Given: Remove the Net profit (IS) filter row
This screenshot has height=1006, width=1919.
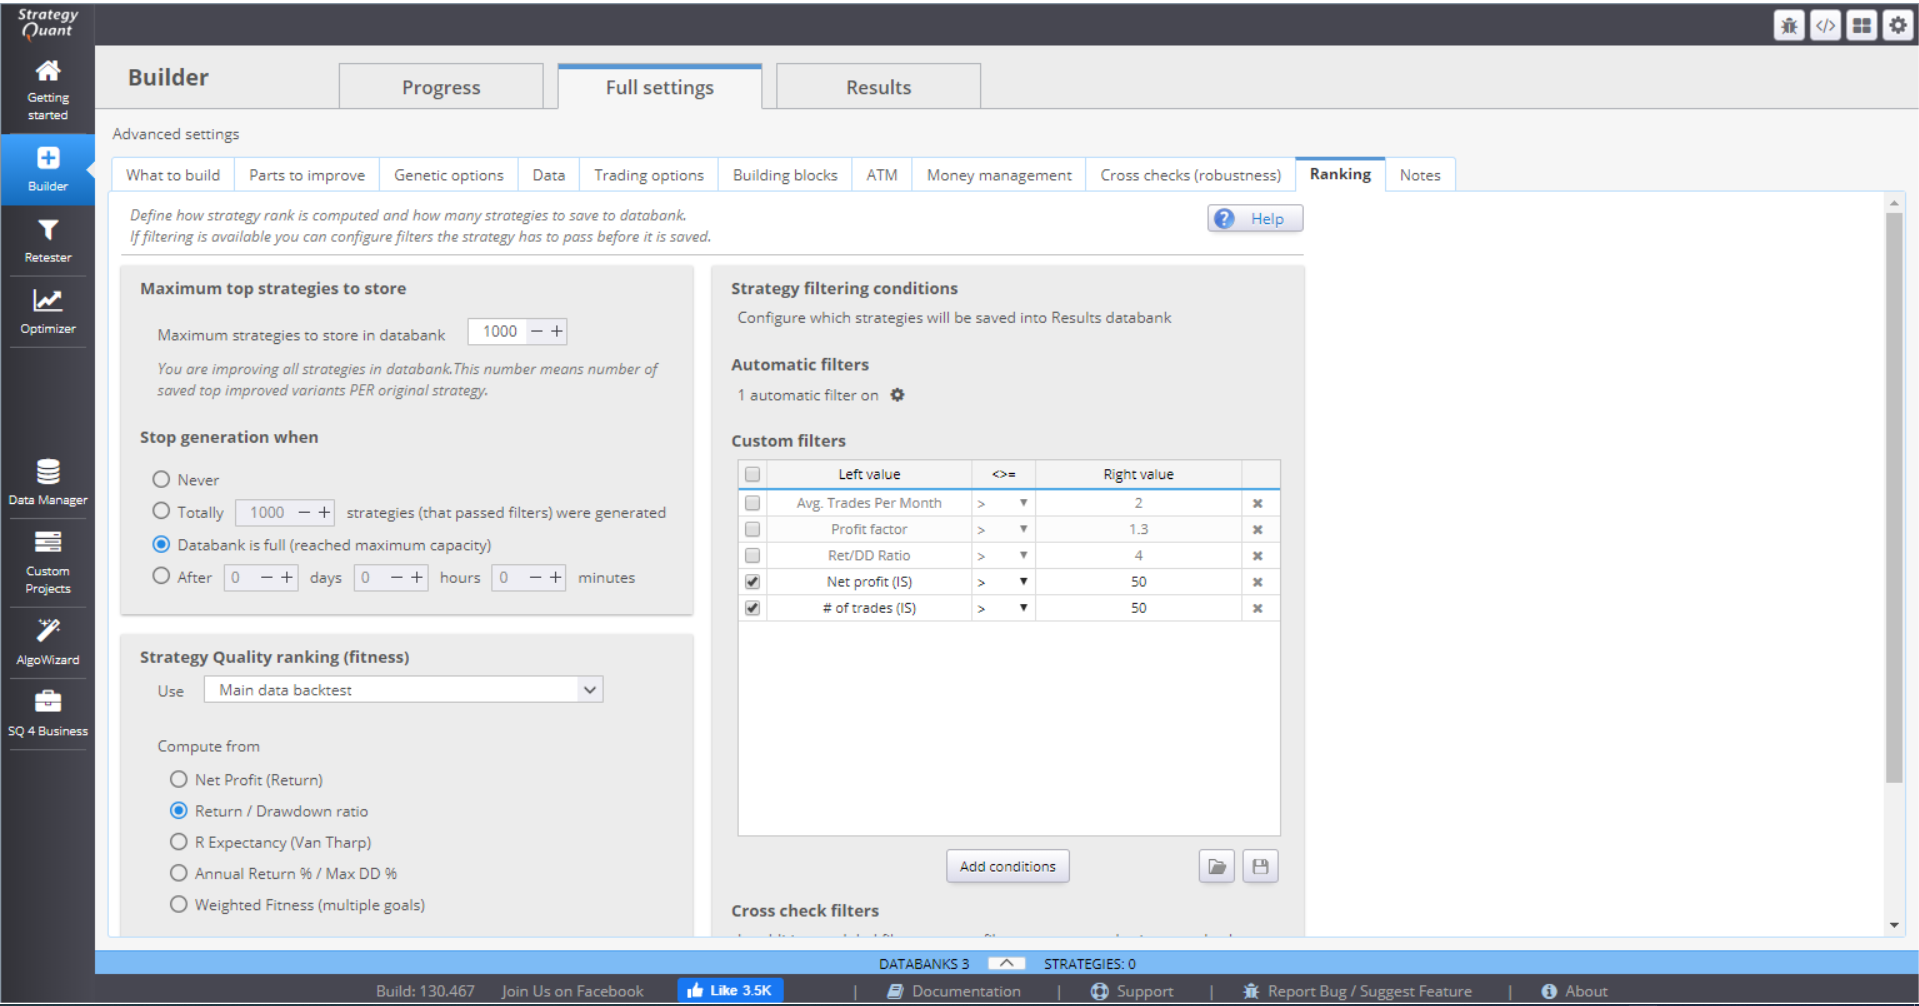Looking at the screenshot, I should [x=1257, y=581].
